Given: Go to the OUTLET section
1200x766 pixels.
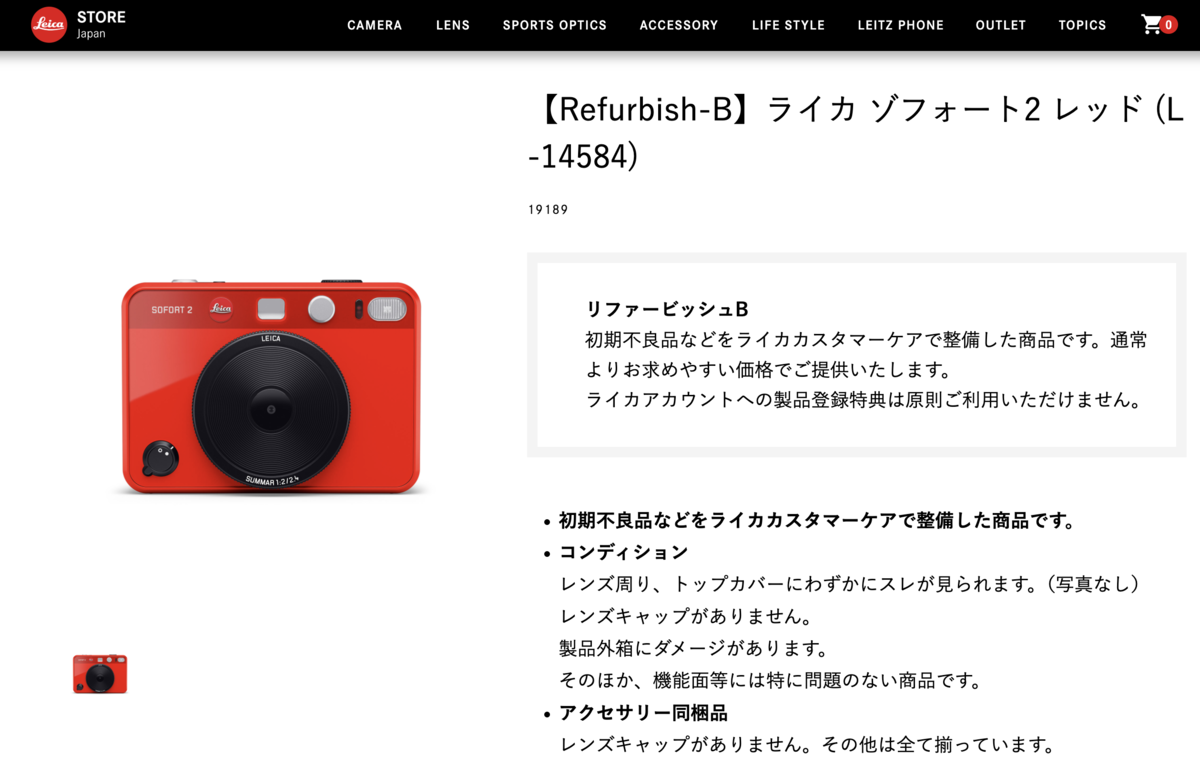Looking at the screenshot, I should [1001, 25].
